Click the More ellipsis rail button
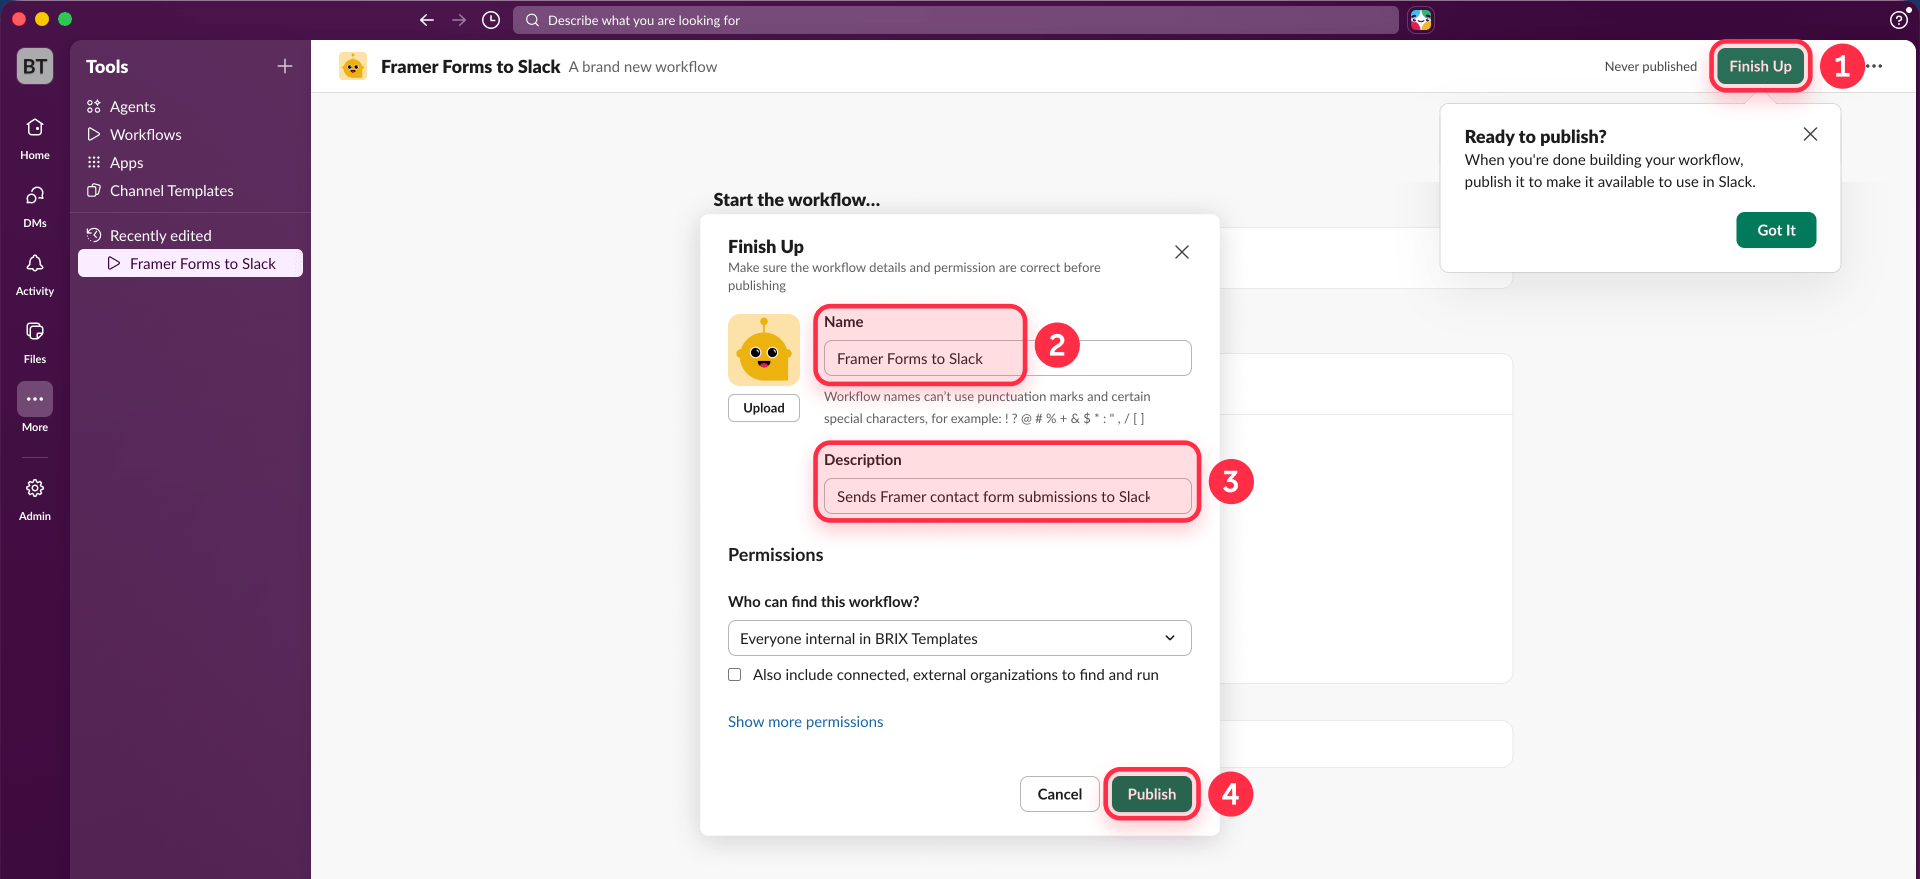Image resolution: width=1920 pixels, height=879 pixels. pyautogui.click(x=35, y=399)
